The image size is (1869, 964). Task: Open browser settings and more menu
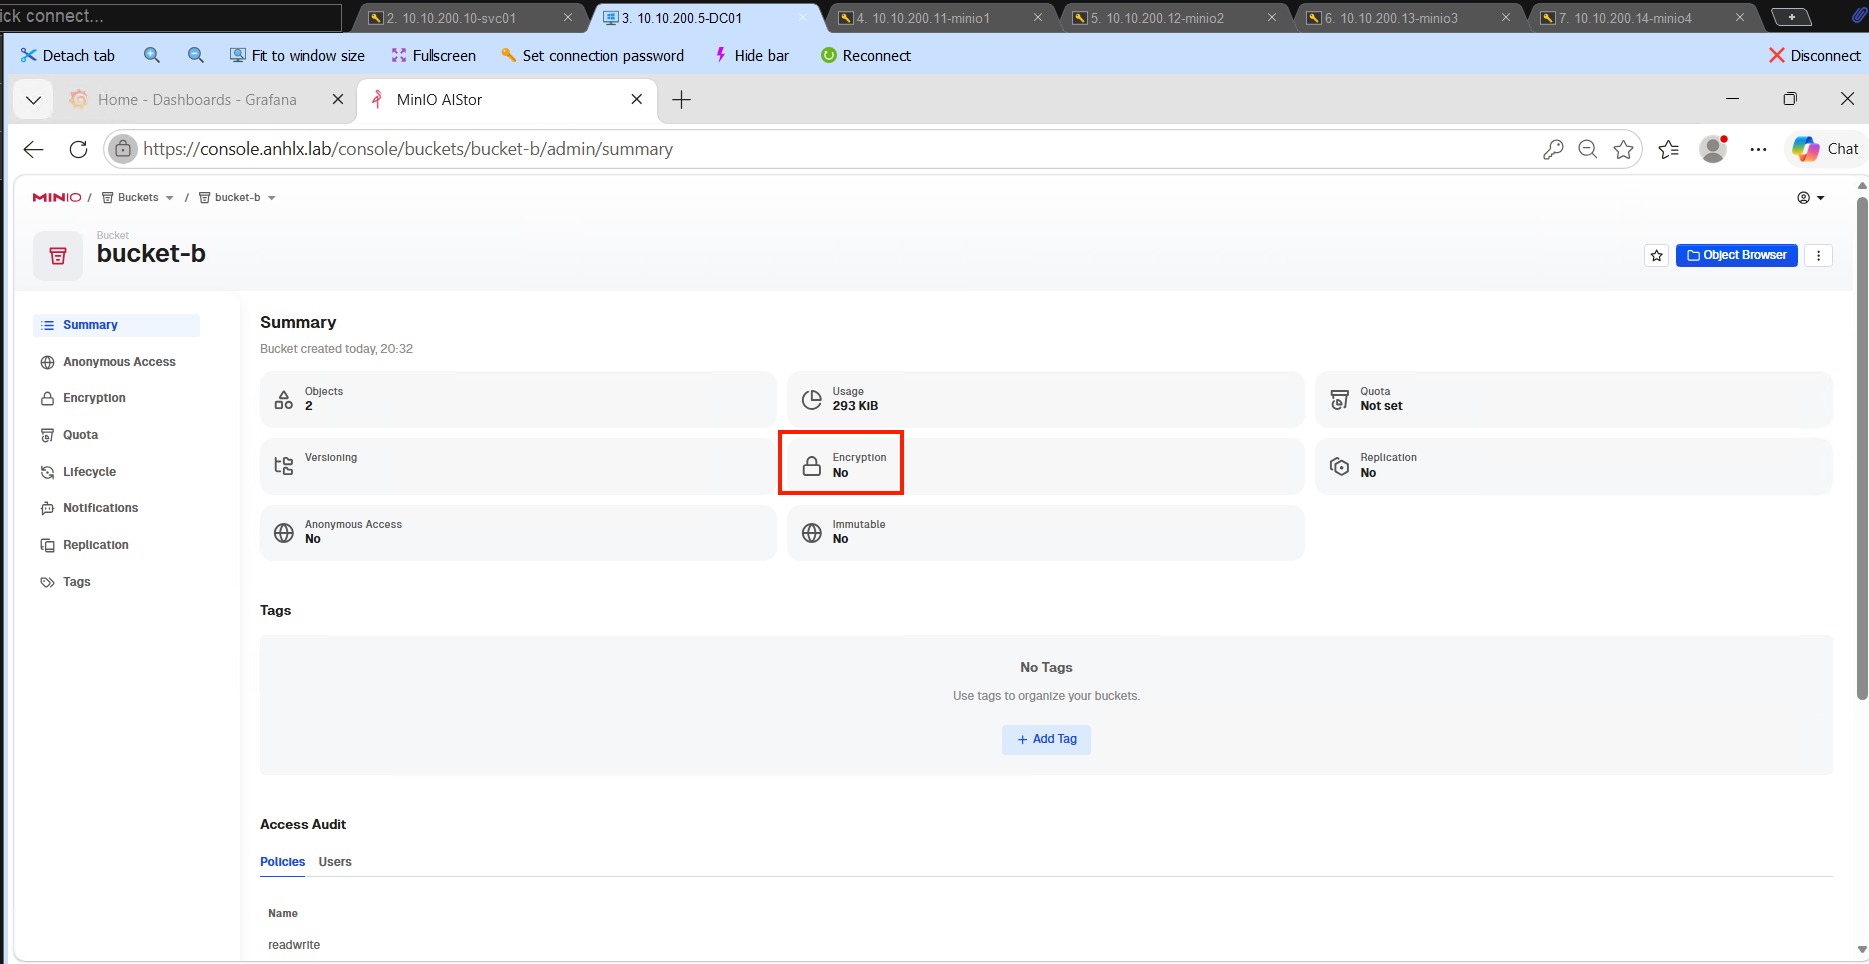(x=1758, y=149)
